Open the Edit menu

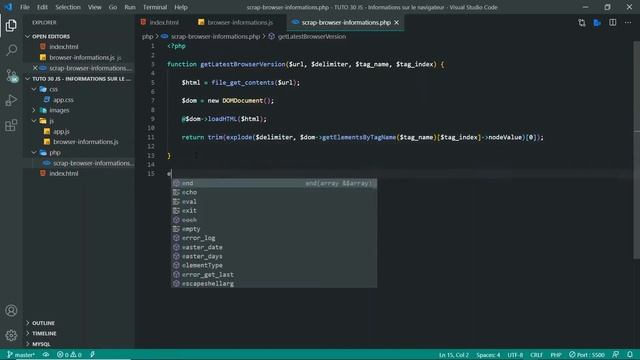(x=42, y=7)
